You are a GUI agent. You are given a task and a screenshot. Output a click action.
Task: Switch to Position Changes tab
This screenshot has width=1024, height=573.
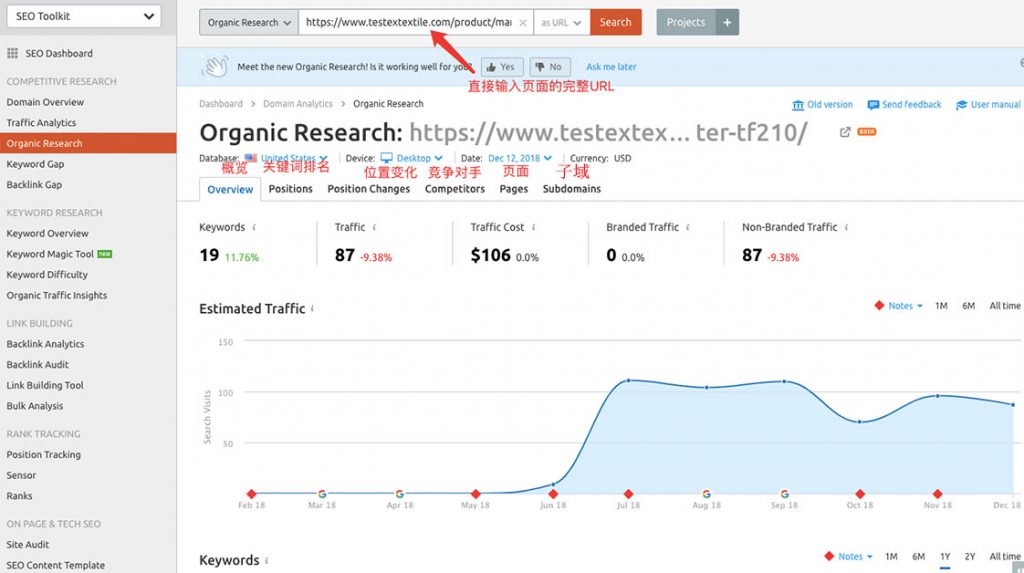point(369,189)
